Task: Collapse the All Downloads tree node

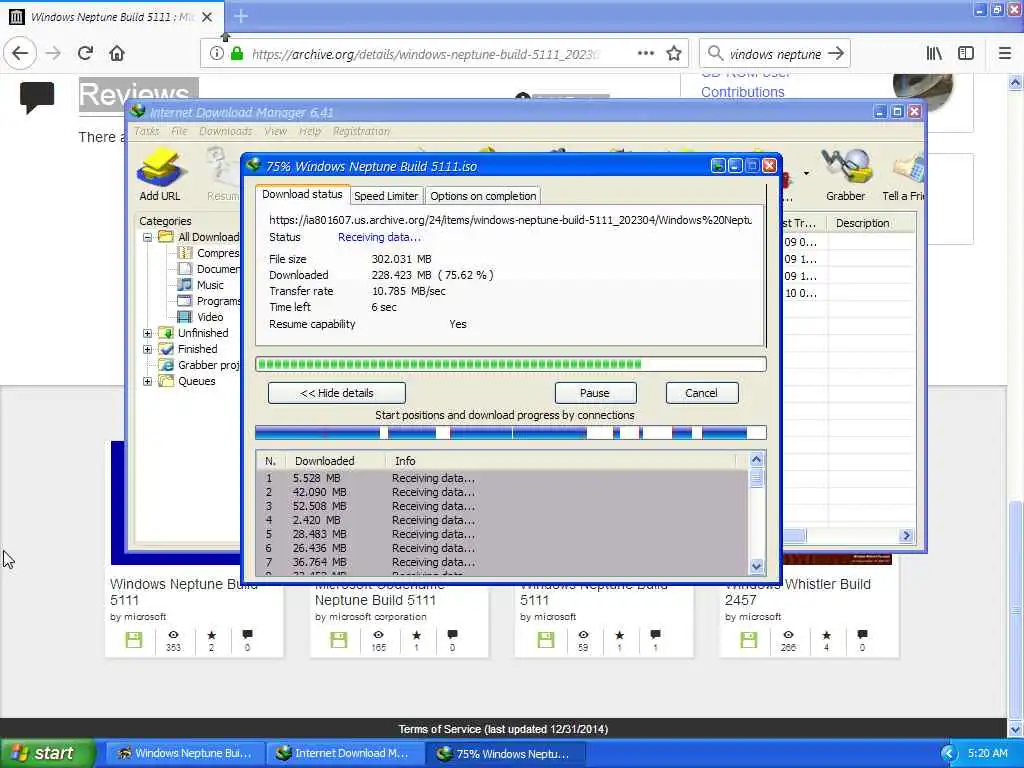Action: tap(148, 237)
